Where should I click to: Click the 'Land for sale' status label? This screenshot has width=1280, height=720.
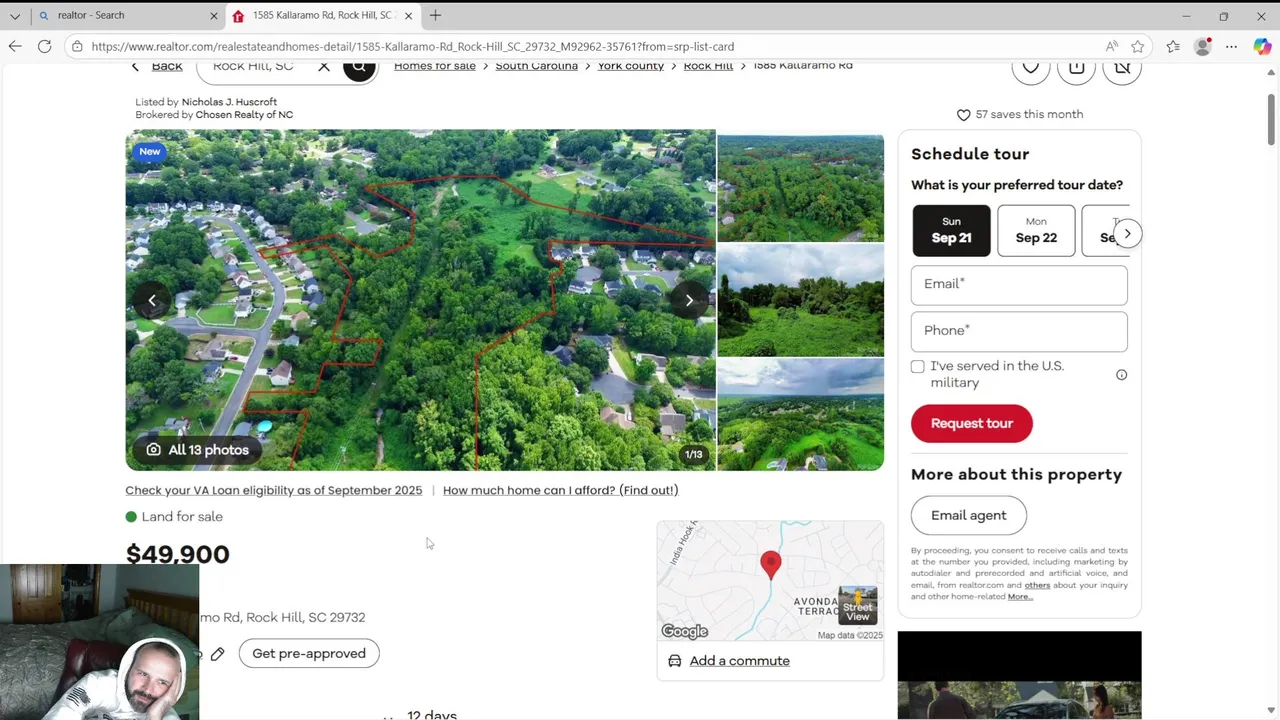tap(182, 517)
